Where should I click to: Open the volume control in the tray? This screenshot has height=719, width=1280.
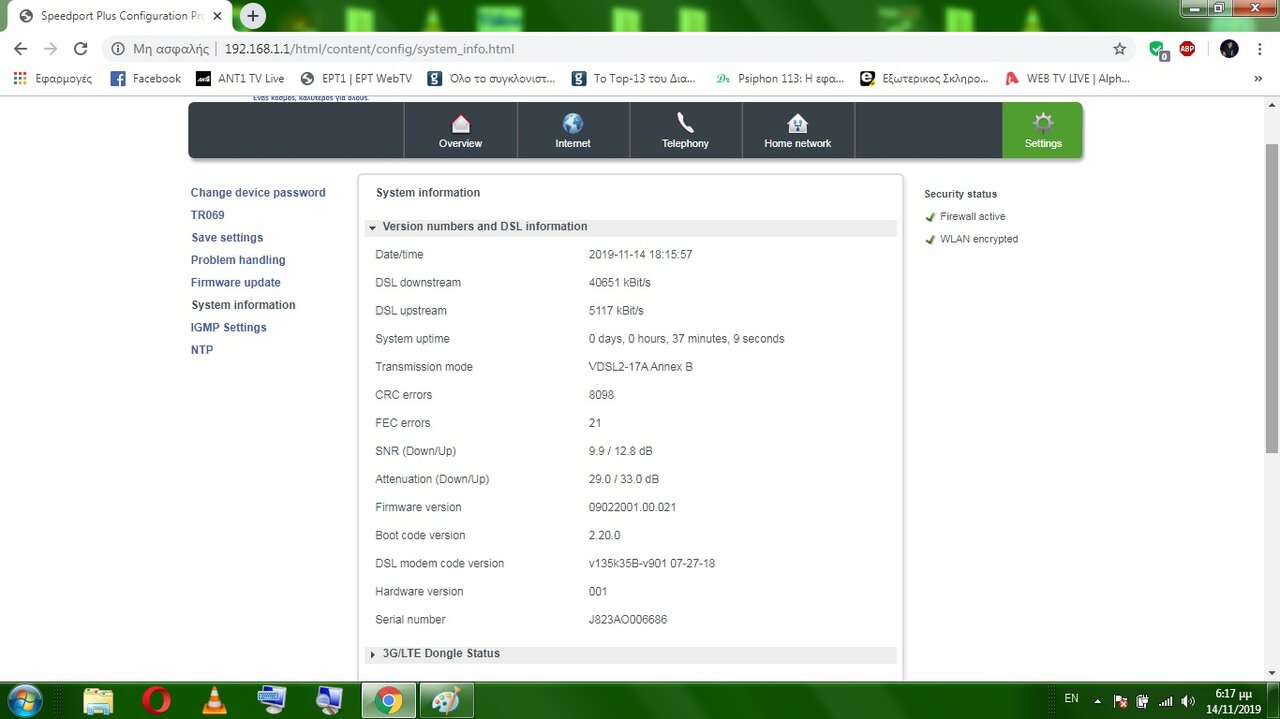[1187, 701]
